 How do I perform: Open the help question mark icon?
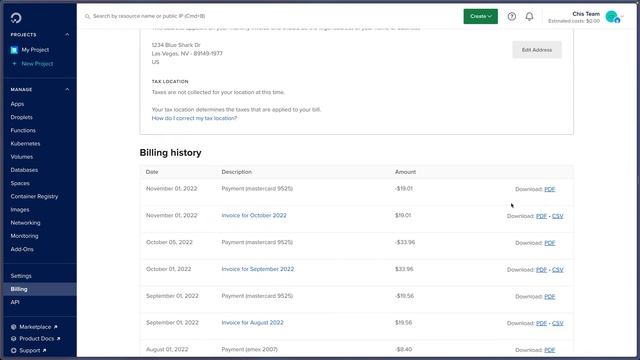click(x=511, y=16)
